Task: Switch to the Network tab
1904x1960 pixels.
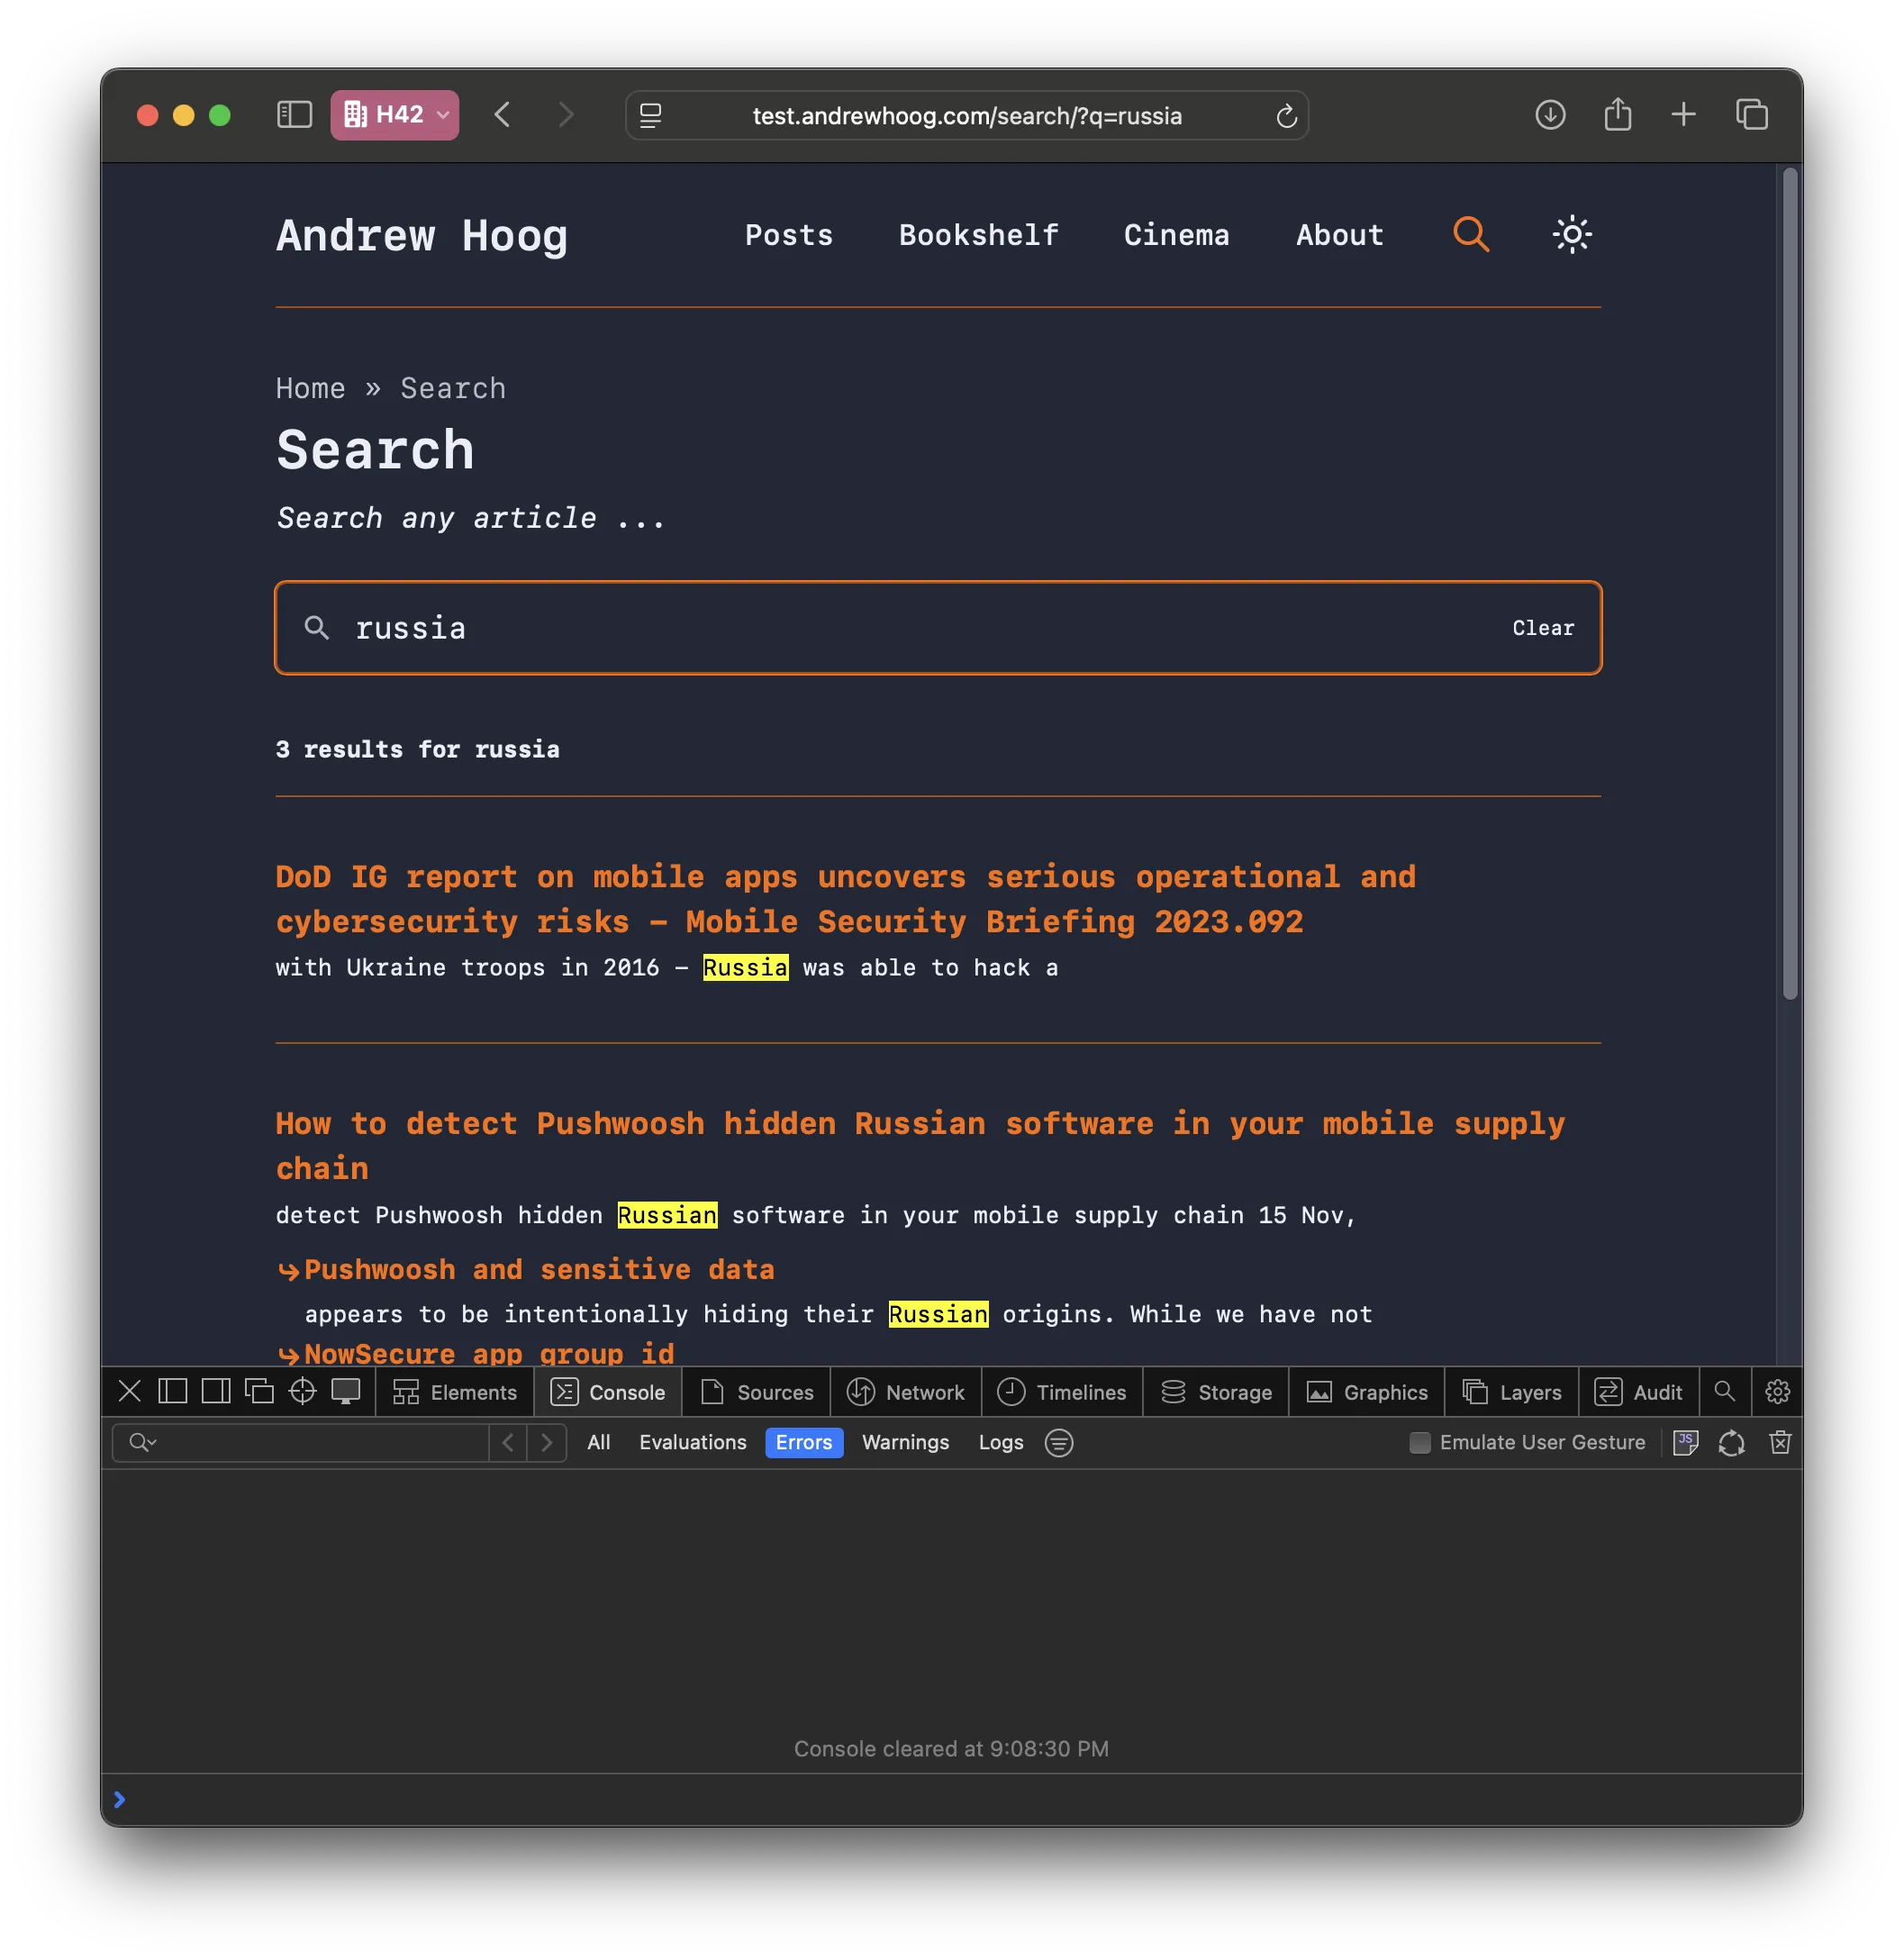Action: pyautogui.click(x=905, y=1391)
